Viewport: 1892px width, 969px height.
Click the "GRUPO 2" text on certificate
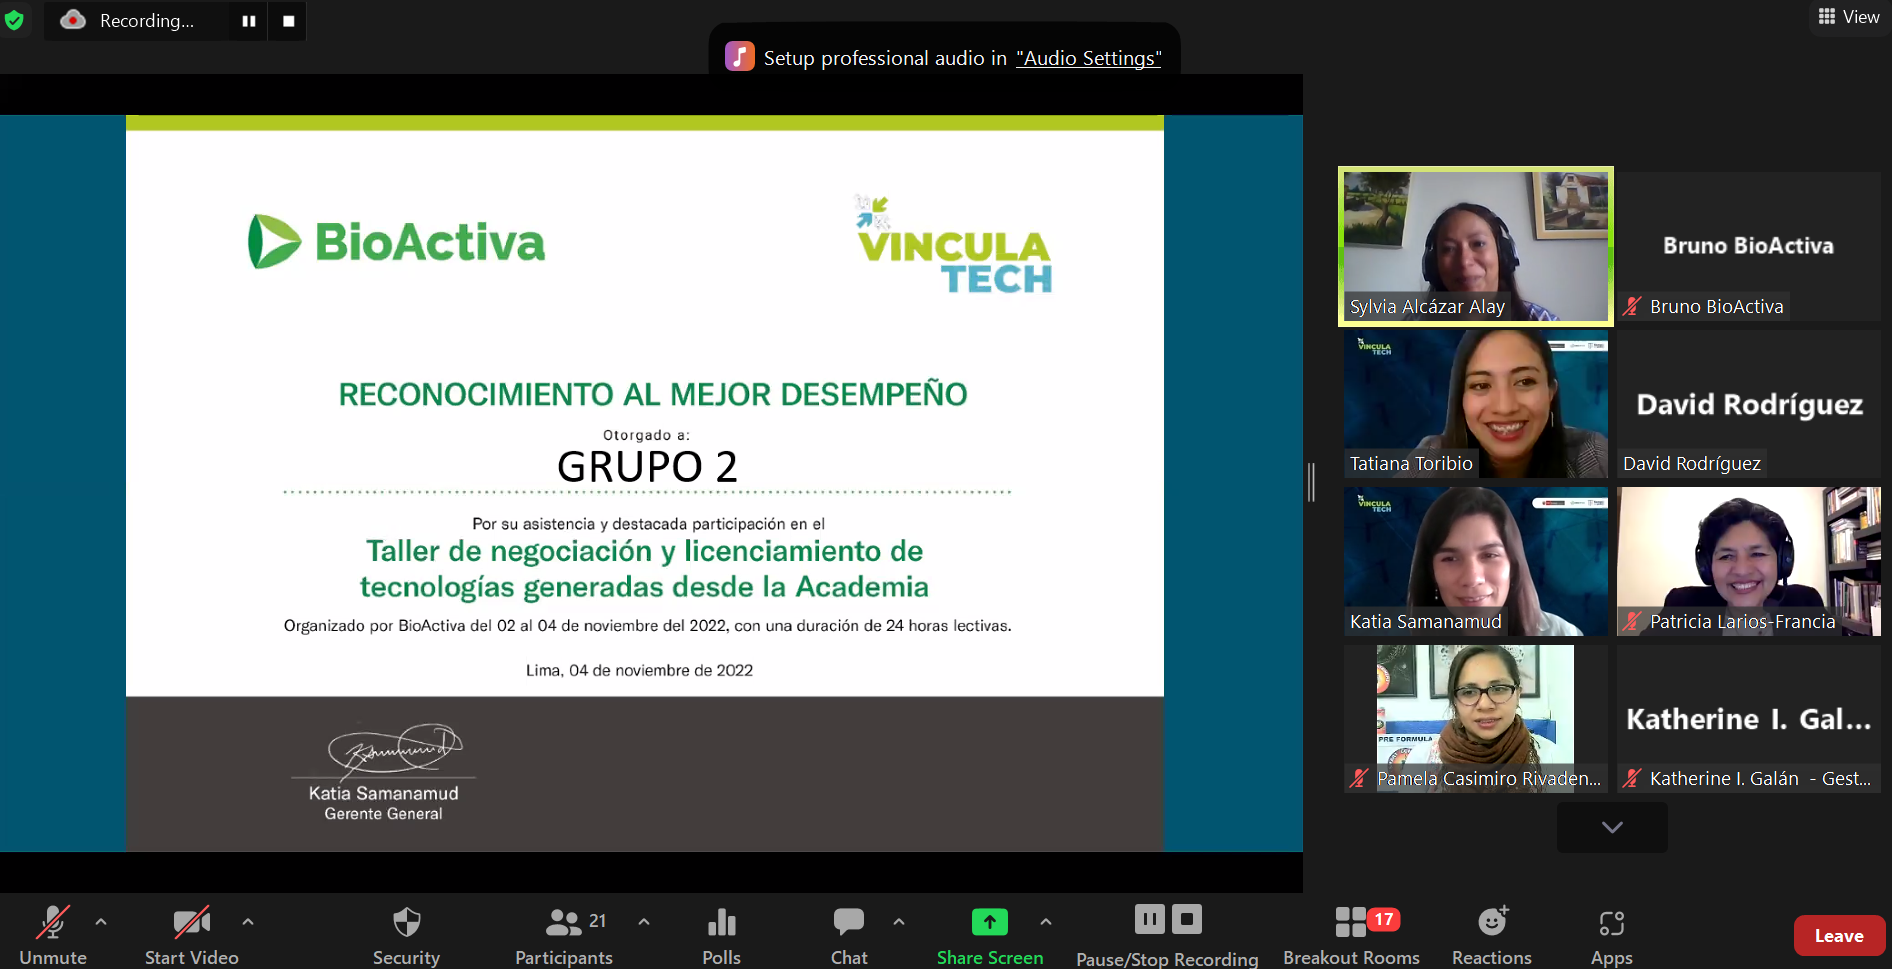tap(647, 467)
